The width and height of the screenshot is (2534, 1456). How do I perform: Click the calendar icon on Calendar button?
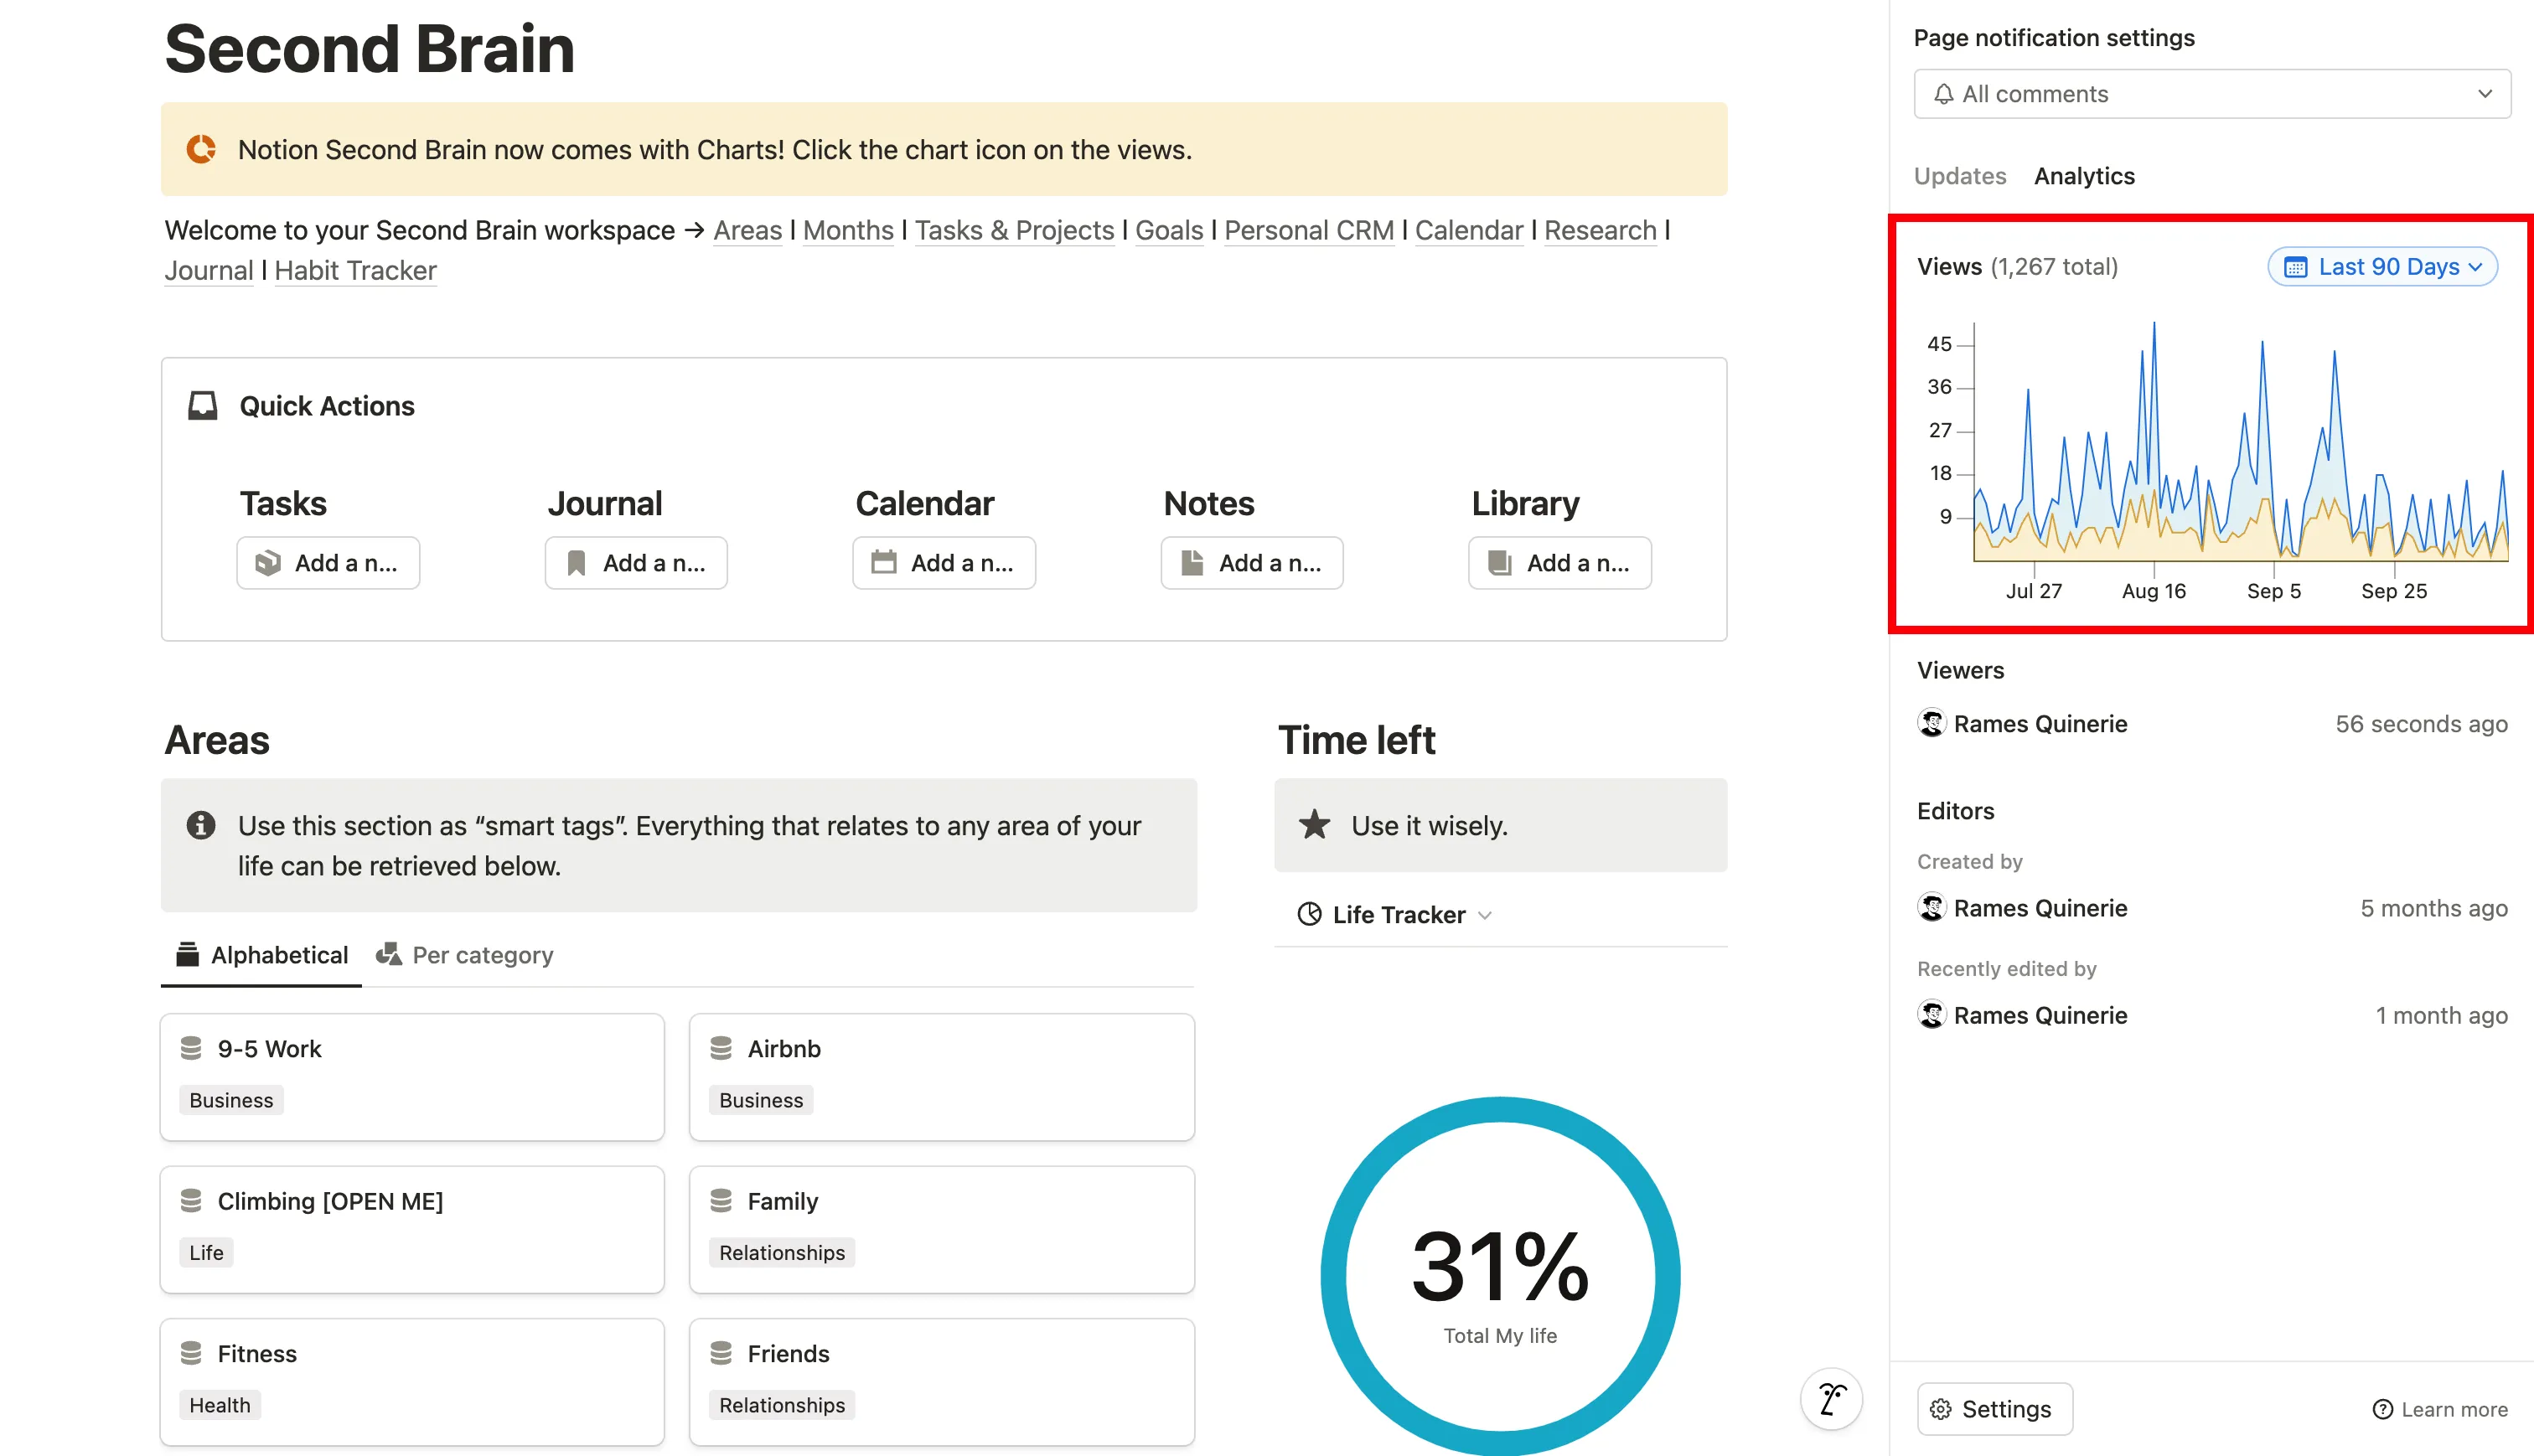coord(884,562)
